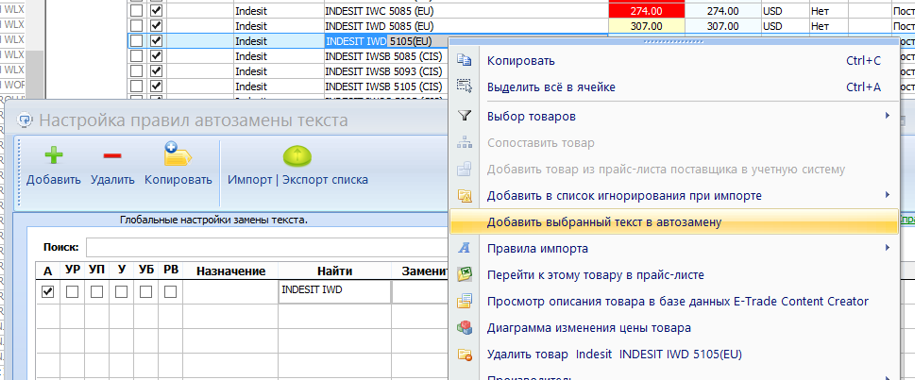This screenshot has width=915, height=380.
Task: Untick the checked box in INDESIT IWD 5085 row
Action: coord(156,26)
